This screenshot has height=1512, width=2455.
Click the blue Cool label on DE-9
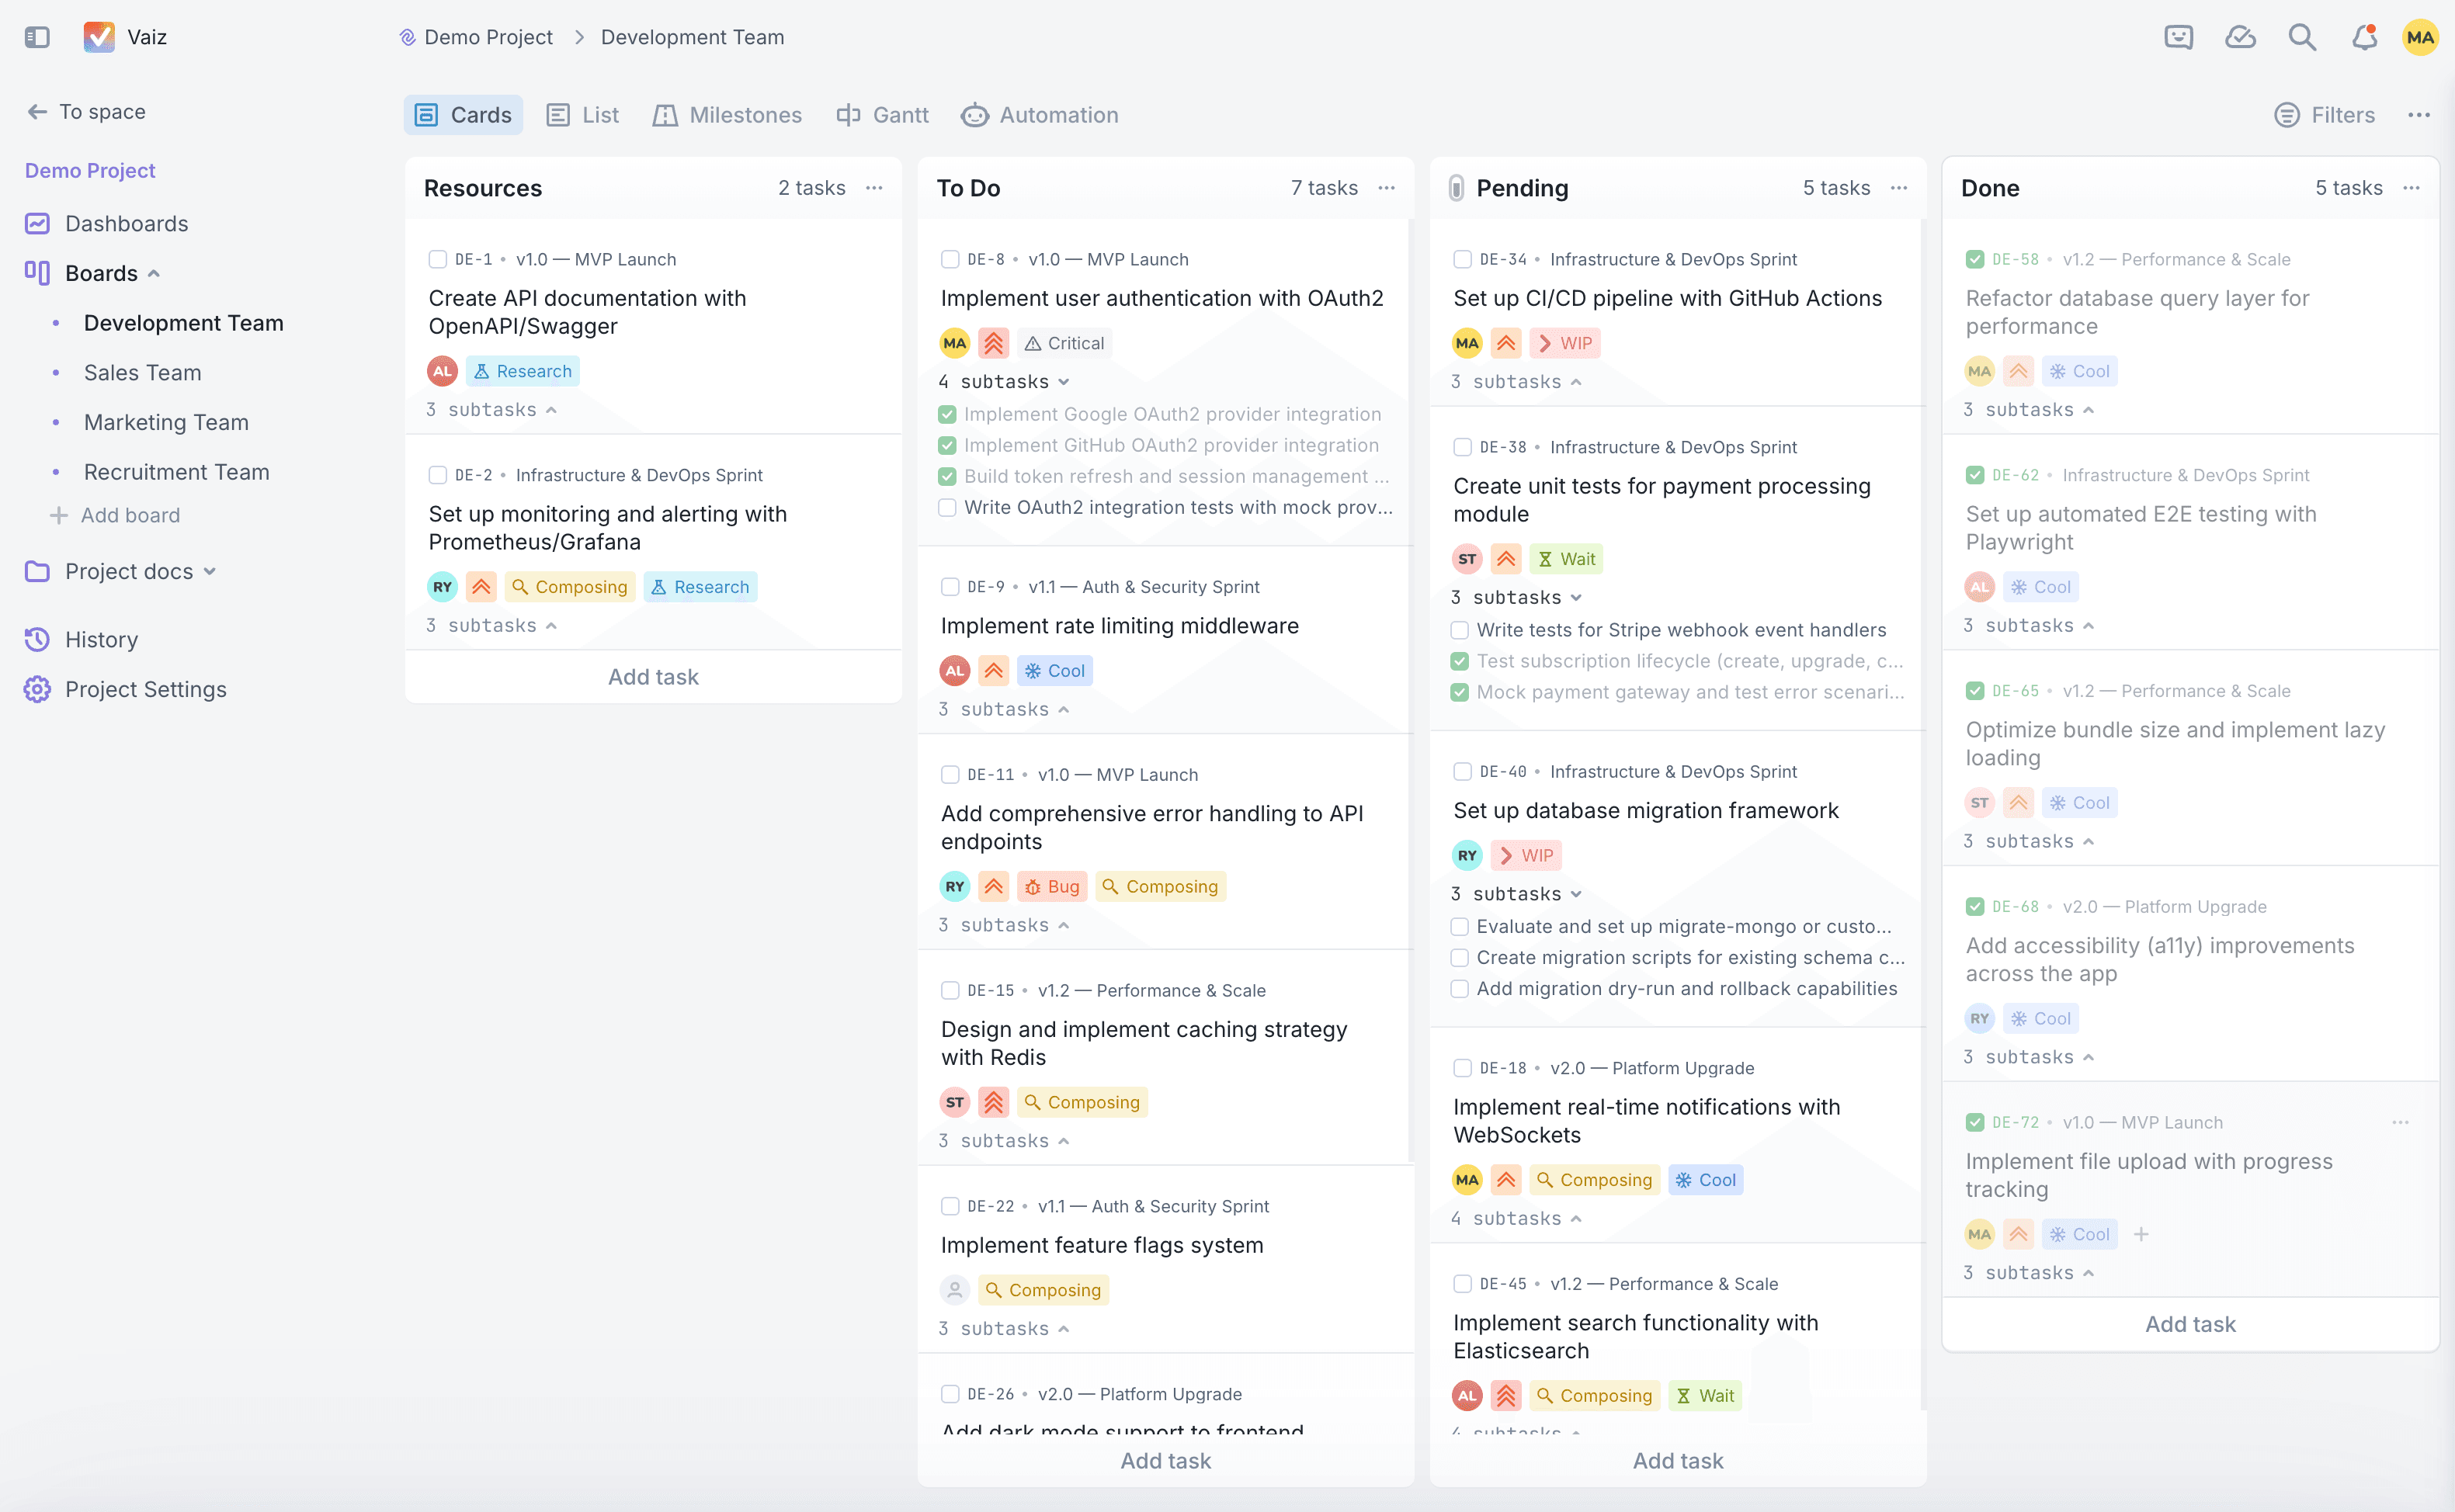[1054, 671]
